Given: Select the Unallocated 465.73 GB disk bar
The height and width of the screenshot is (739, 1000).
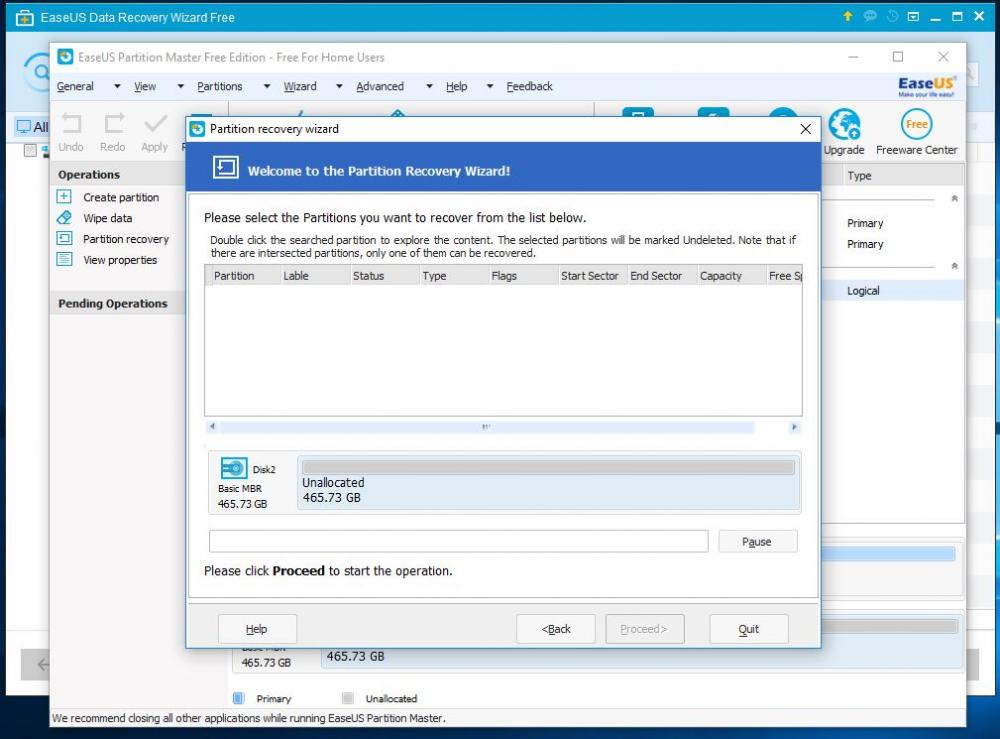Looking at the screenshot, I should [x=548, y=482].
